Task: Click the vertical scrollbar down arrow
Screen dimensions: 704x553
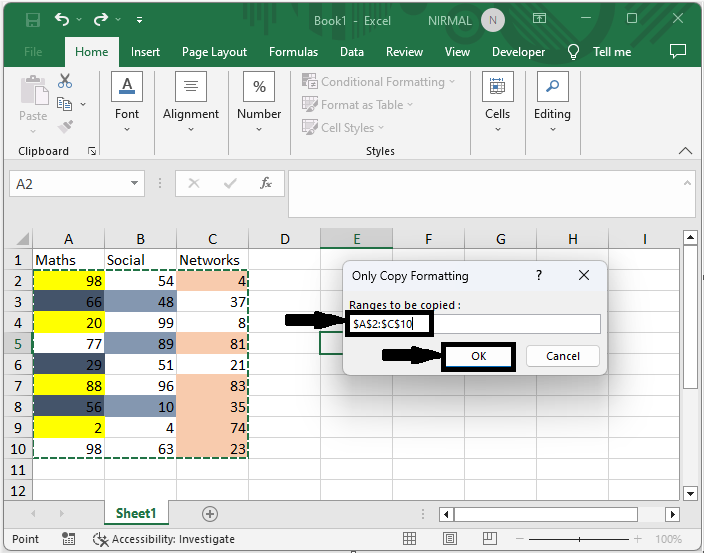Action: pos(690,494)
